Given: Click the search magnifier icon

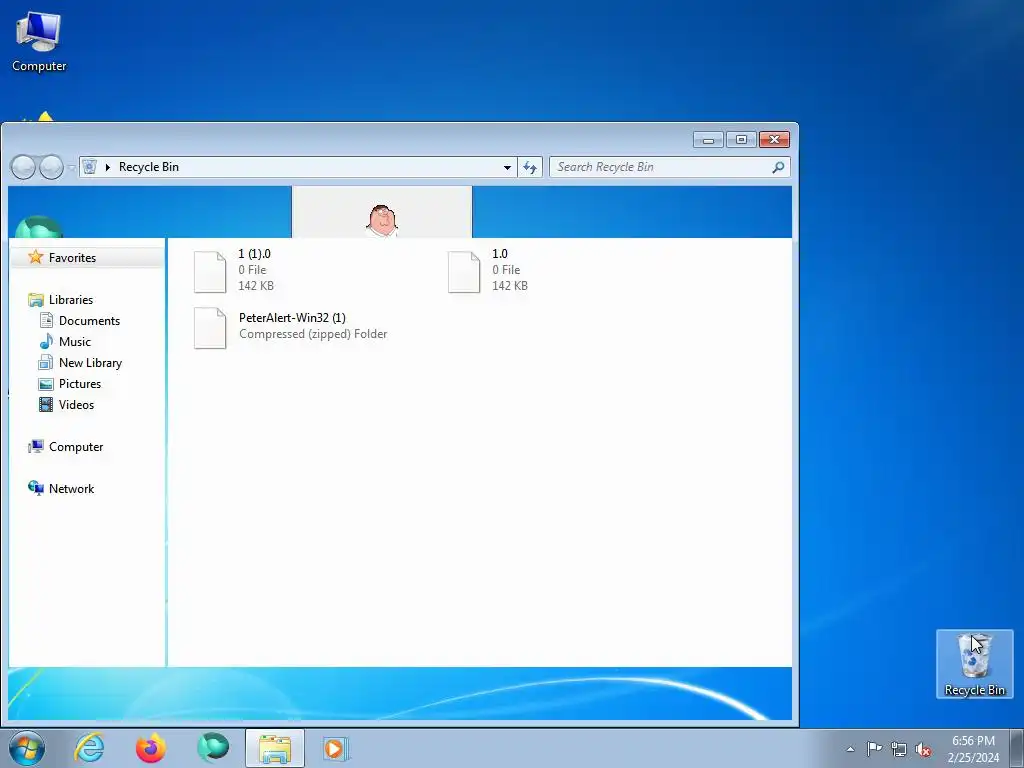Looking at the screenshot, I should point(778,167).
